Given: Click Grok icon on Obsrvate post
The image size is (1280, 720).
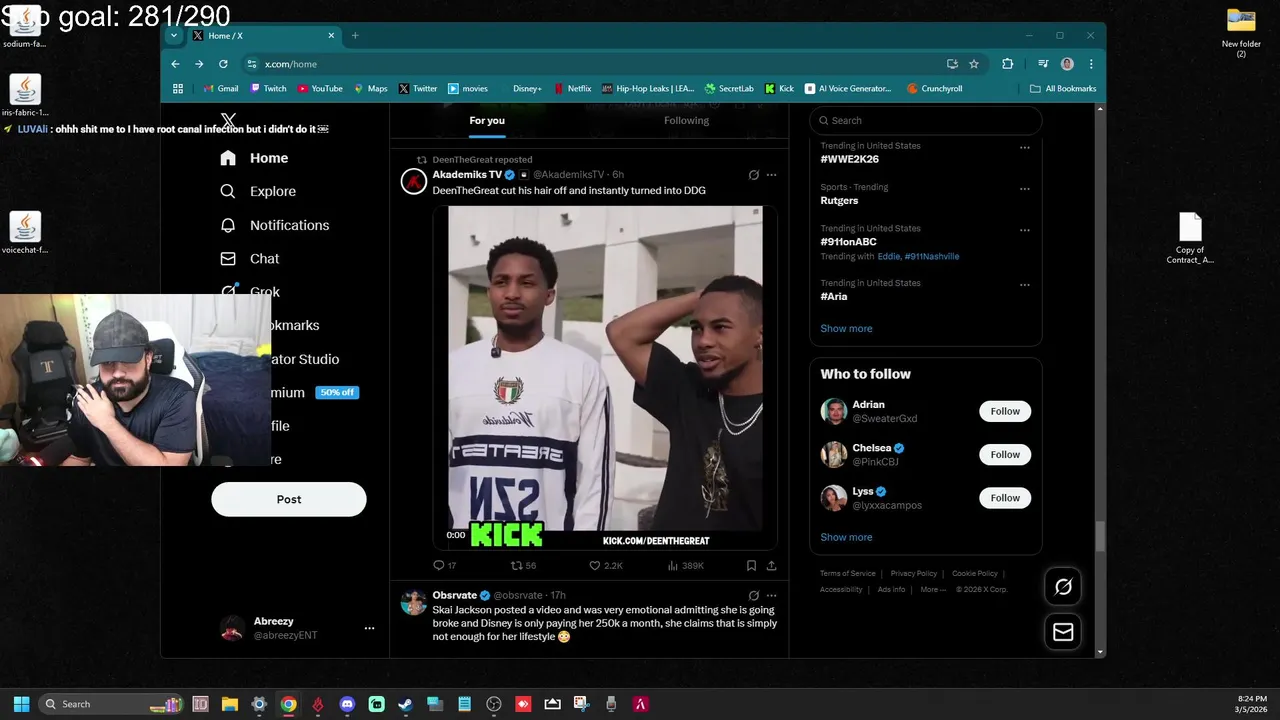Looking at the screenshot, I should point(754,595).
